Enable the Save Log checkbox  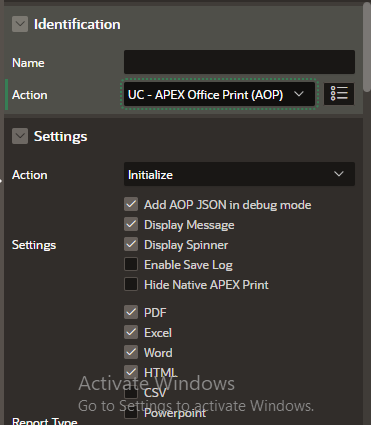(x=131, y=264)
